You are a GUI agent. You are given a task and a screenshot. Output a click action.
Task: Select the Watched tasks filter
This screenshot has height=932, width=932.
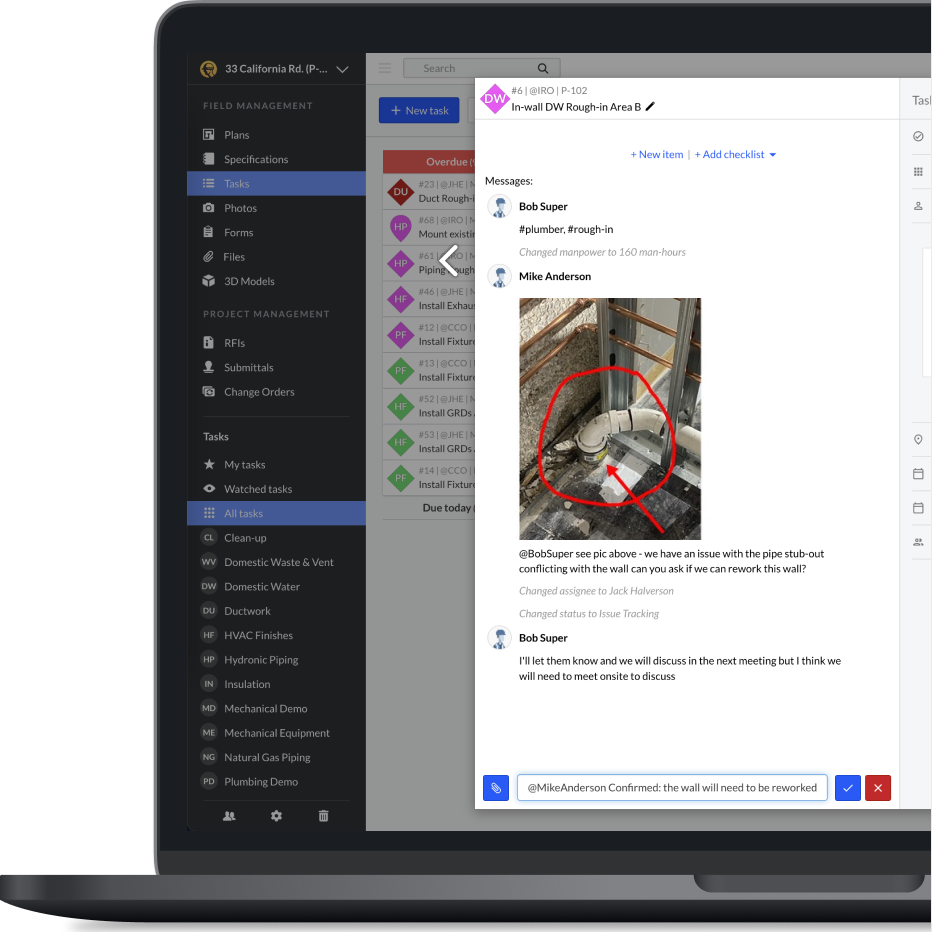(x=257, y=489)
